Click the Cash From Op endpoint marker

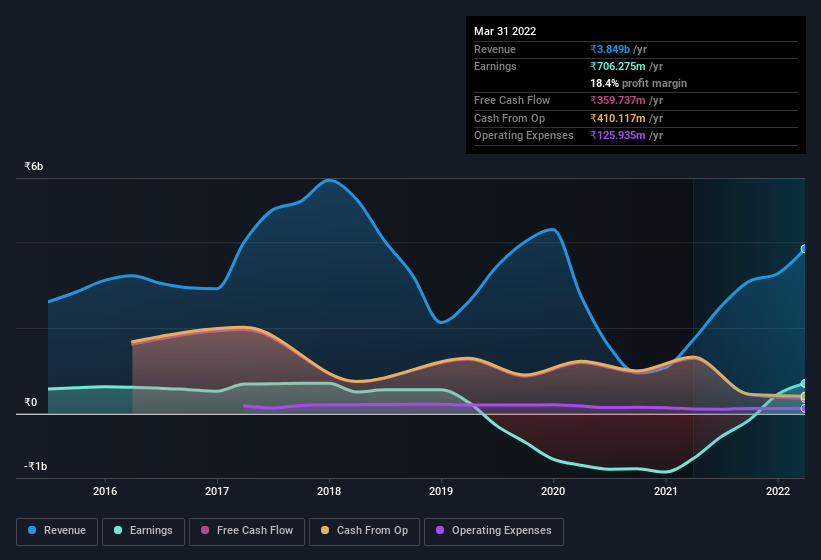(x=804, y=397)
